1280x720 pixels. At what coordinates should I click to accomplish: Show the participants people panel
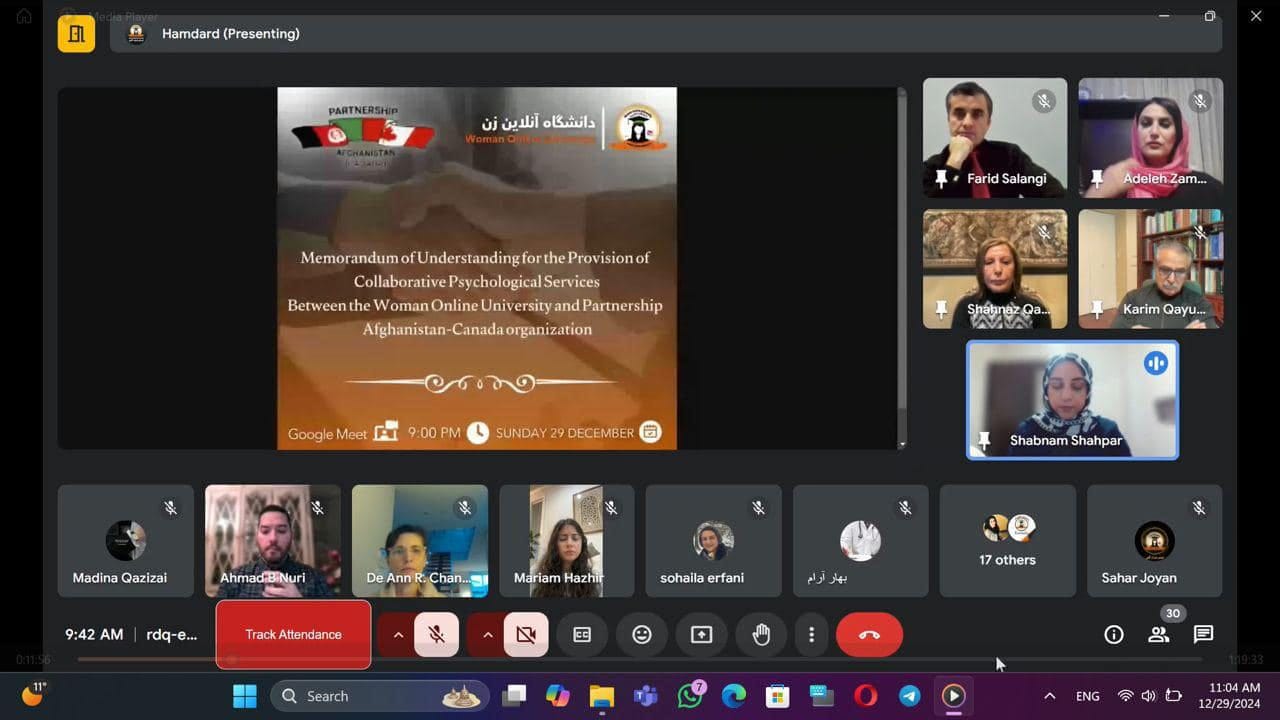coord(1158,635)
